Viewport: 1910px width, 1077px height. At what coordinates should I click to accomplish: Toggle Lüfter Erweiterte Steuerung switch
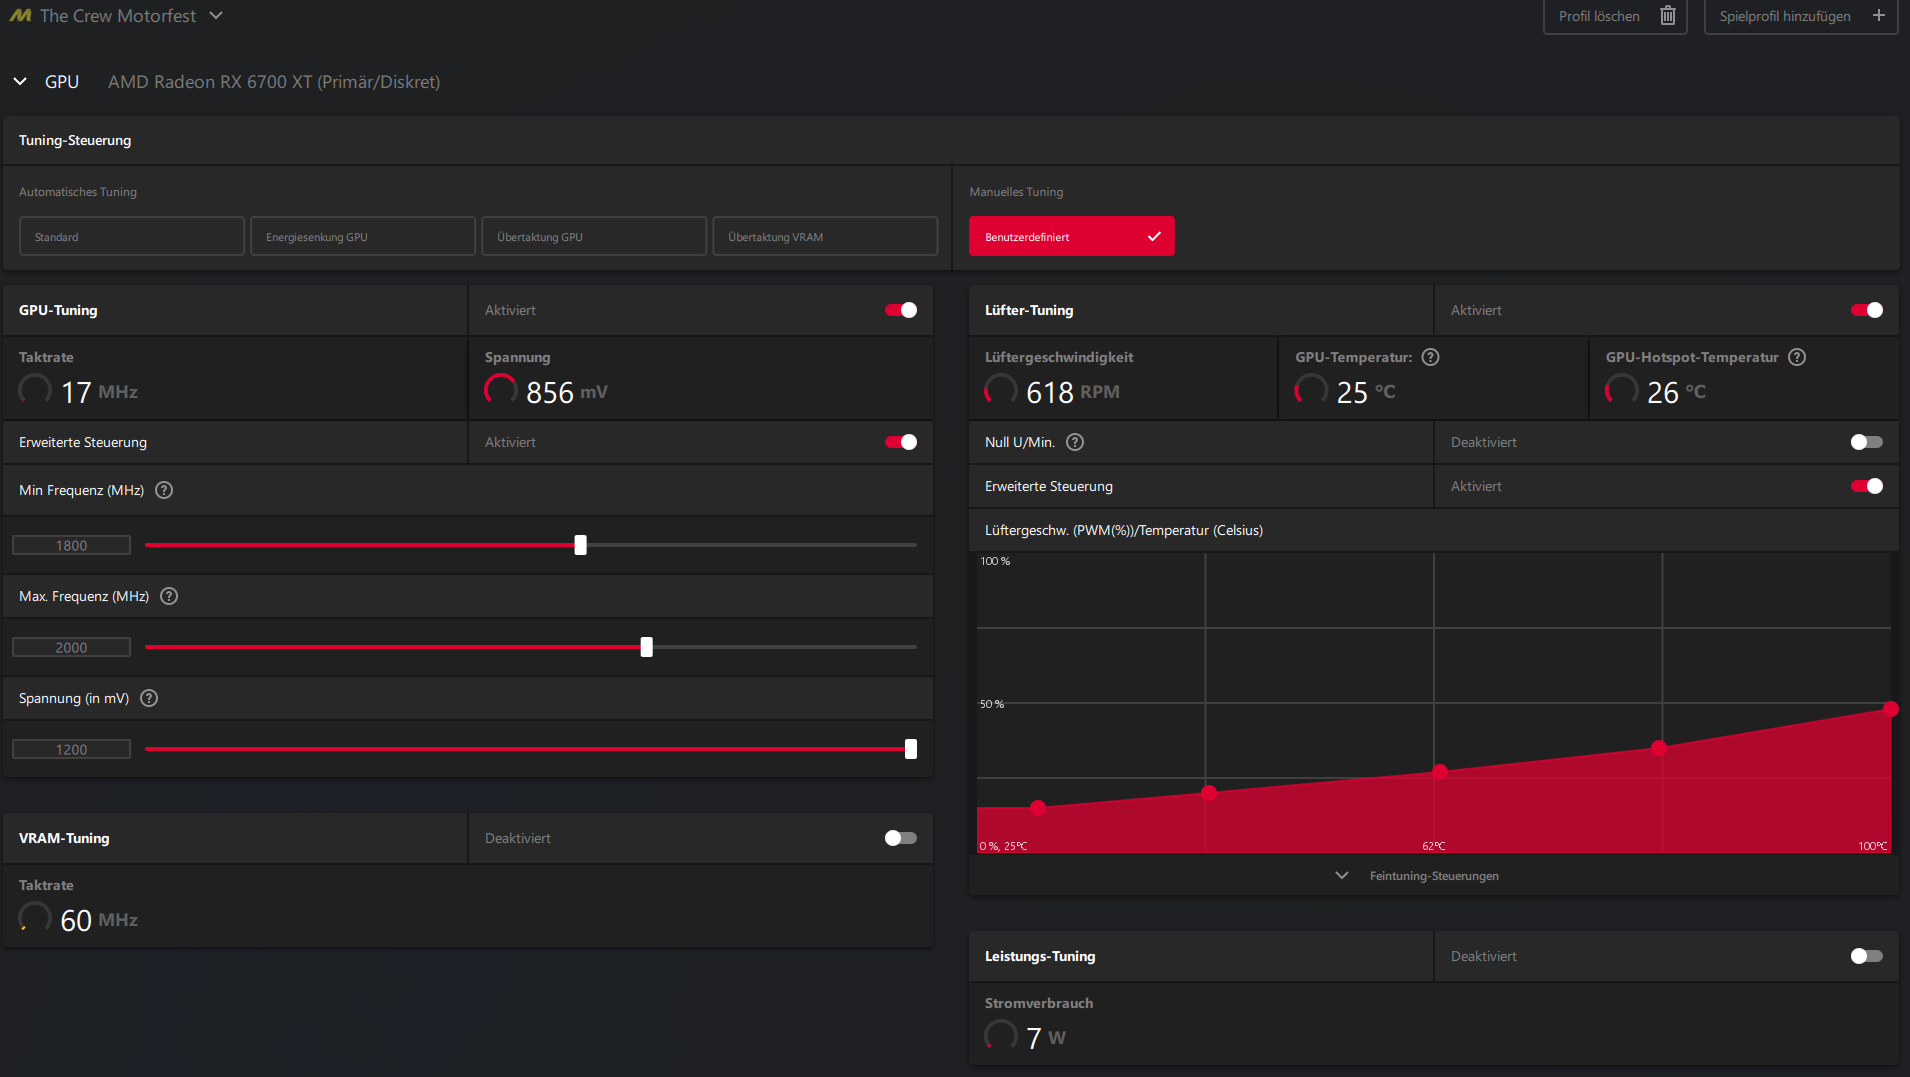(x=1867, y=486)
